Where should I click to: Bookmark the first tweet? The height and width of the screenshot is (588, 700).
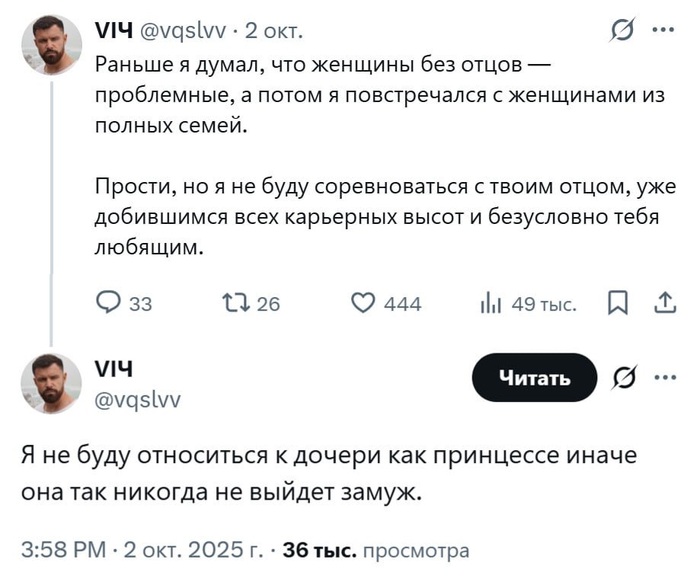click(x=618, y=303)
